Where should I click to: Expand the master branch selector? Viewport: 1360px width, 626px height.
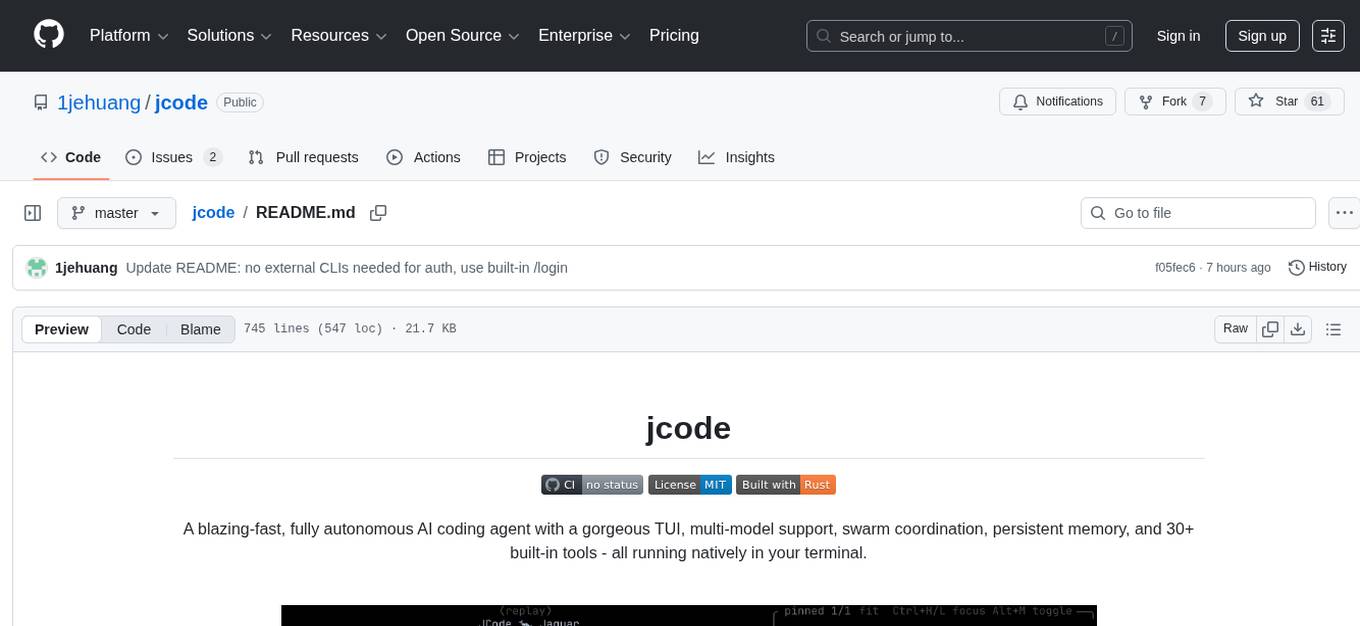(116, 212)
